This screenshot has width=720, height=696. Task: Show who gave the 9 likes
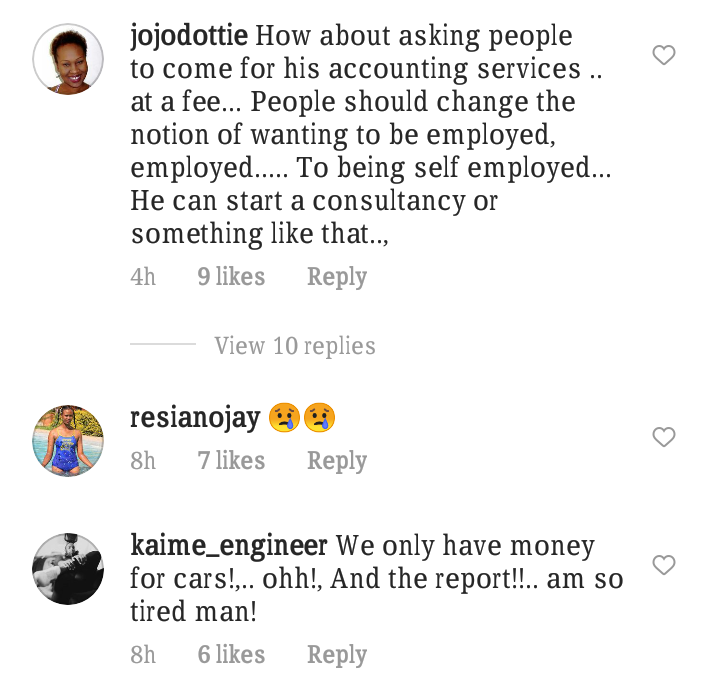pyautogui.click(x=231, y=276)
